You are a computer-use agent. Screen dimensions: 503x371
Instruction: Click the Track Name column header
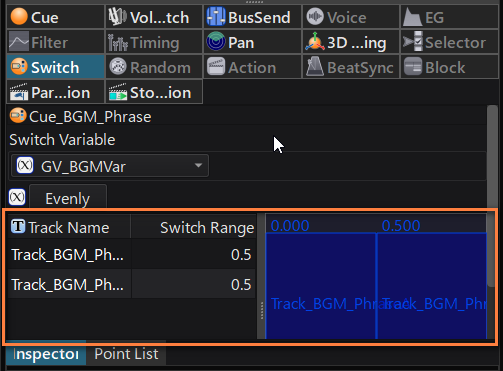coord(69,227)
